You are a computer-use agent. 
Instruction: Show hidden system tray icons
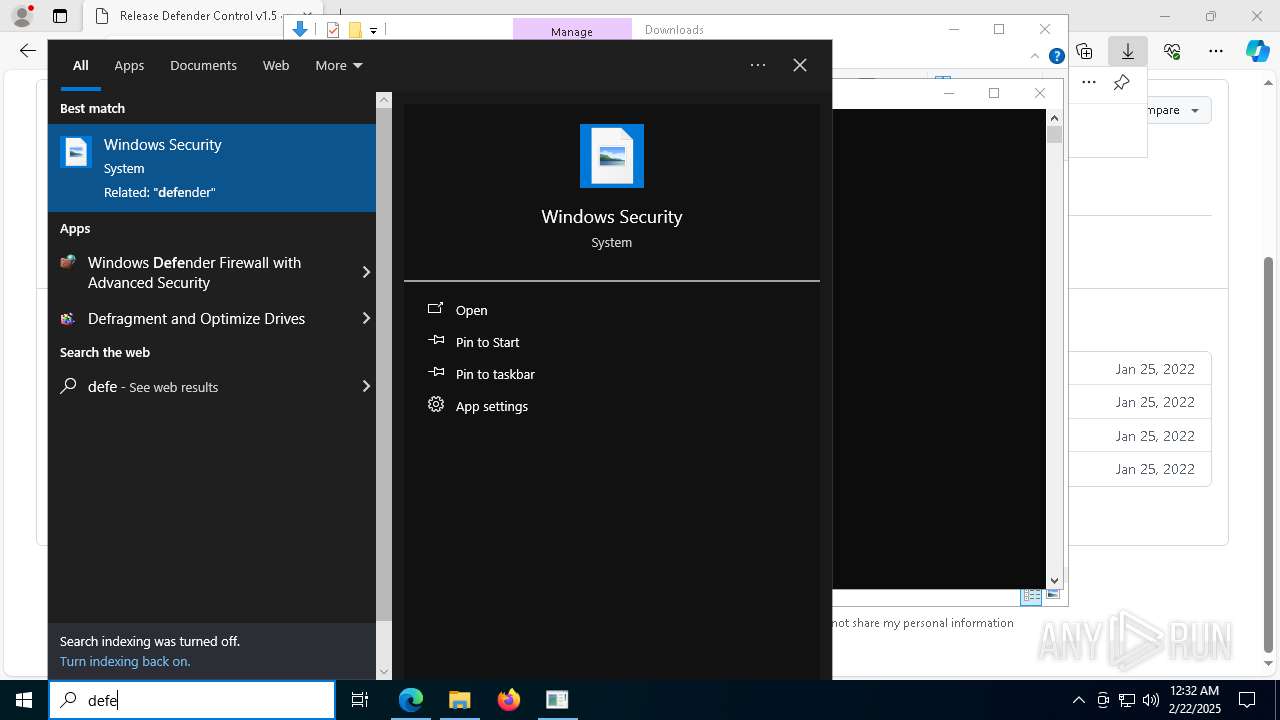[x=1078, y=700]
